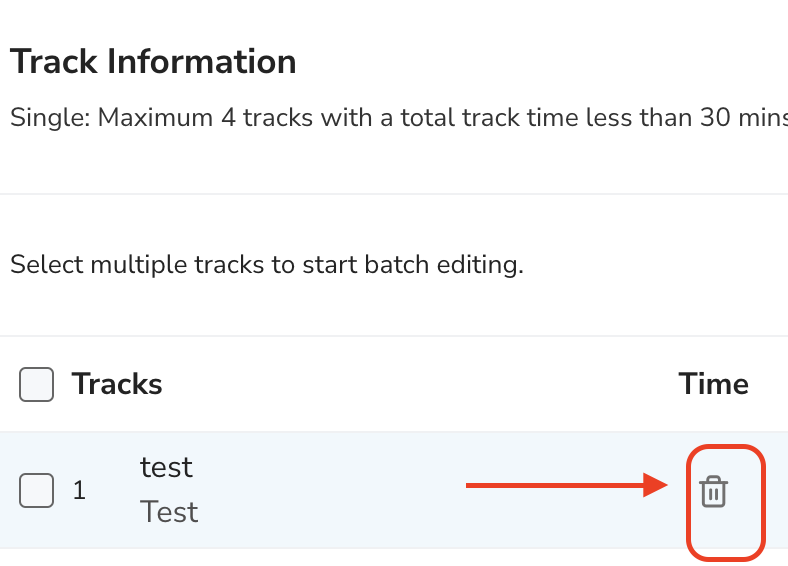Screen dimensions: 788x566
Task: Open the track titled test
Action: click(x=166, y=467)
